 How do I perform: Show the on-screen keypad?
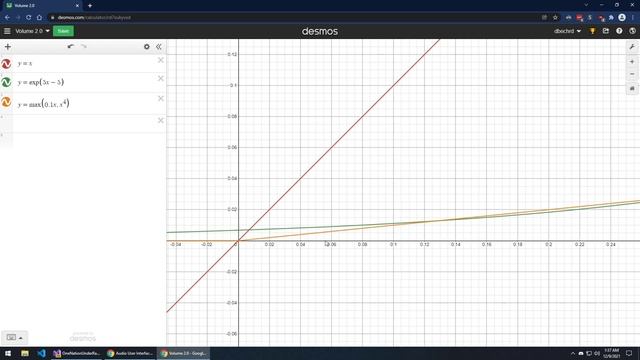14,338
